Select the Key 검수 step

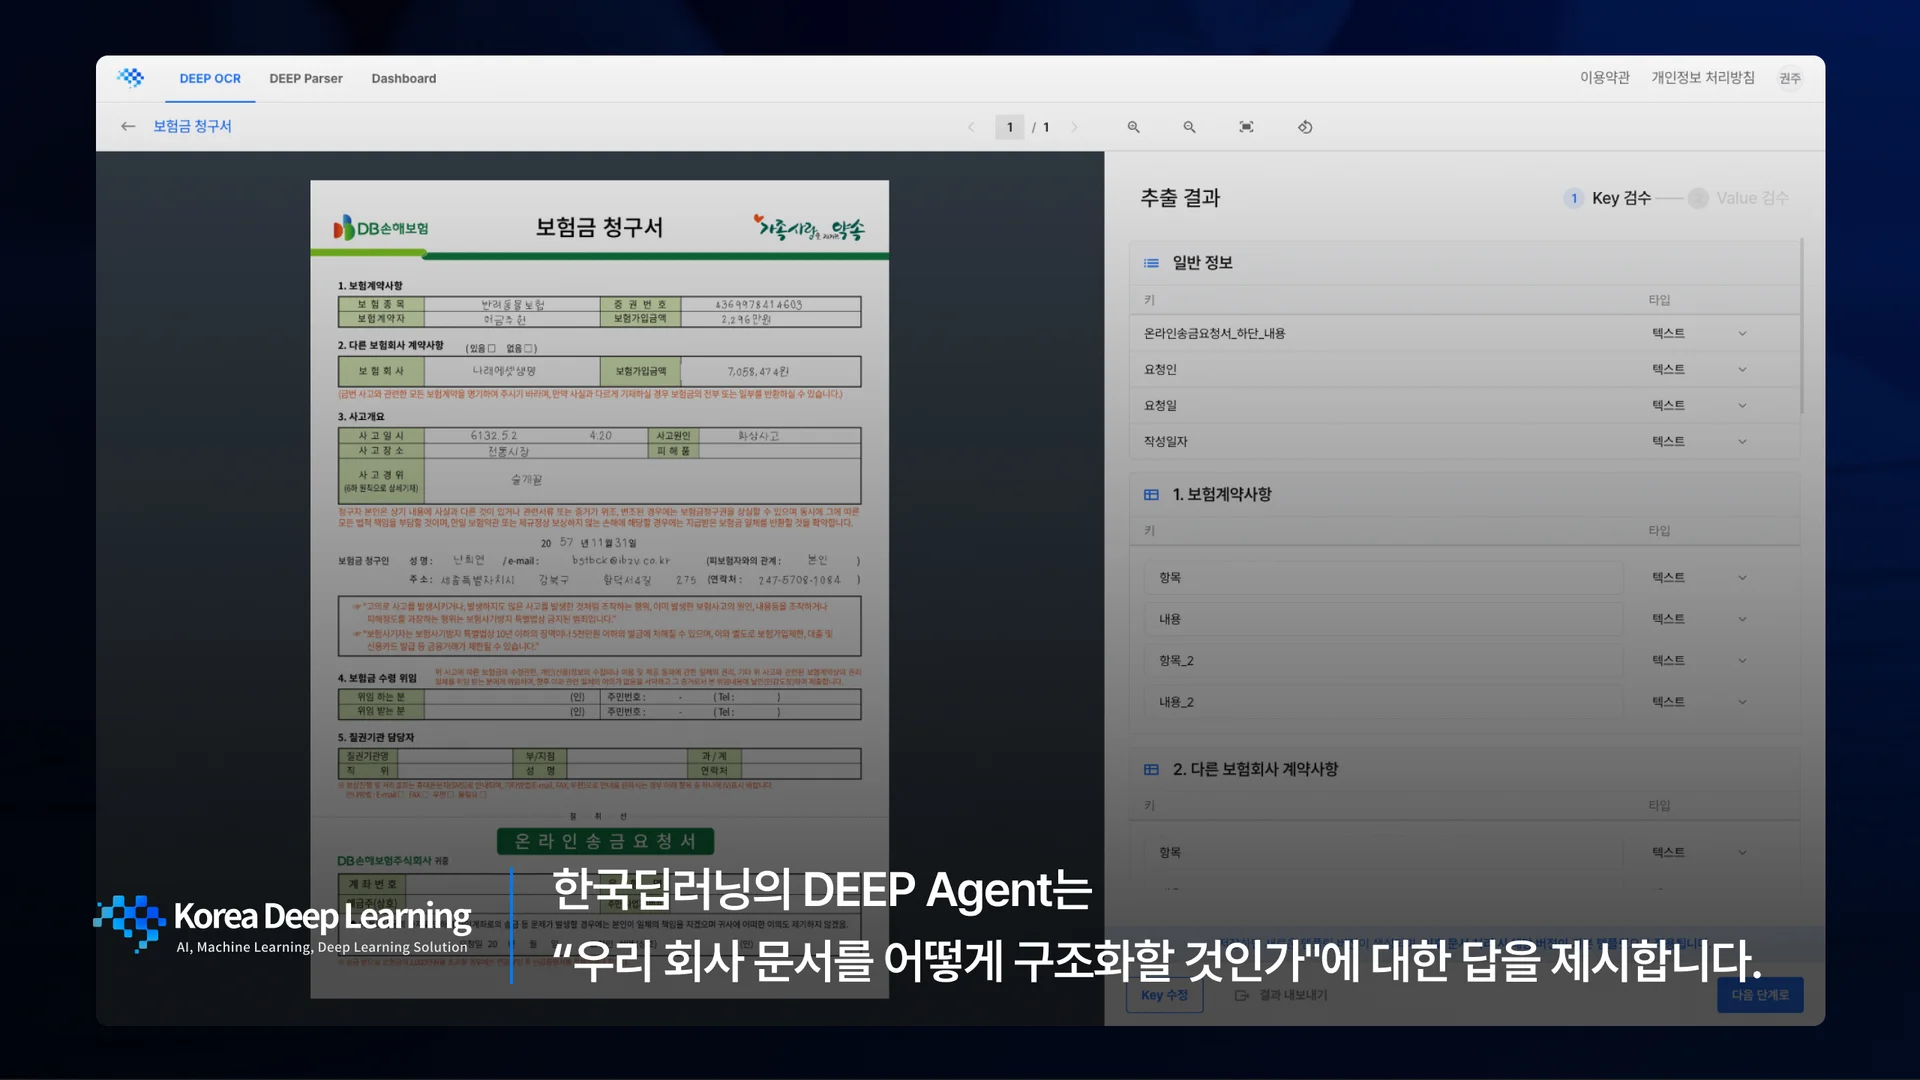point(1608,198)
